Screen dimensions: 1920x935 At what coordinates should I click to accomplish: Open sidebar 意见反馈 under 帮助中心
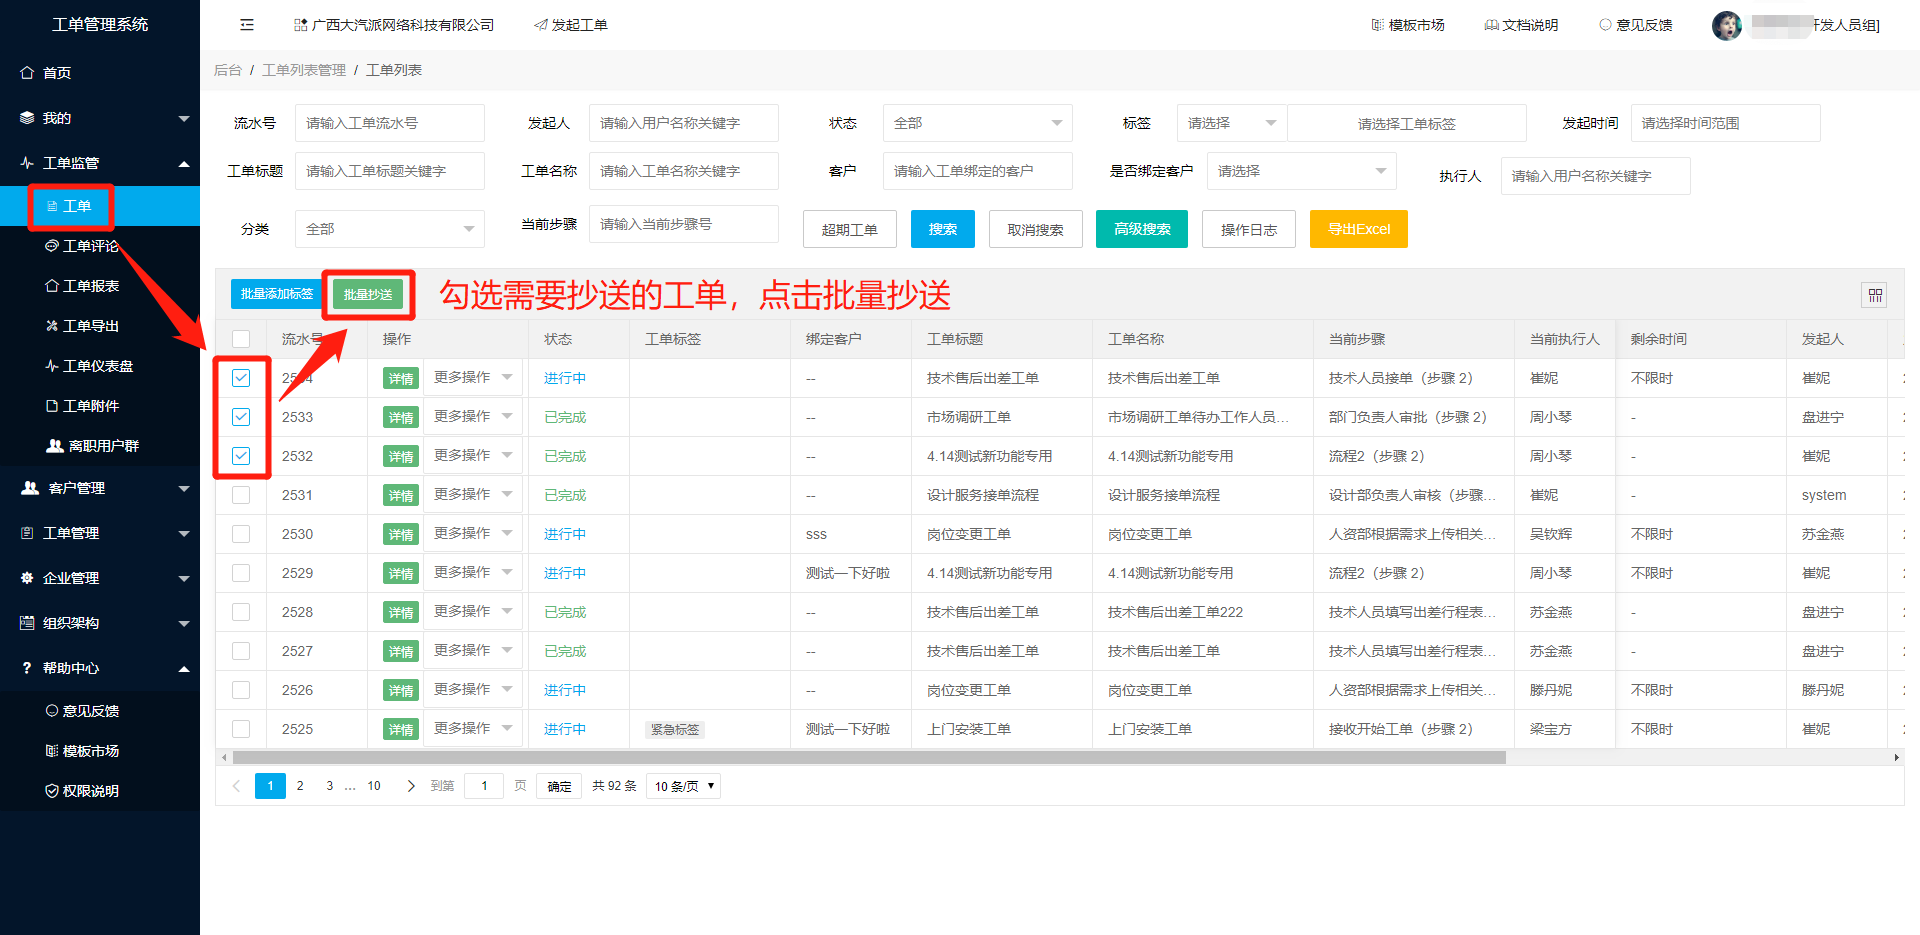82,711
